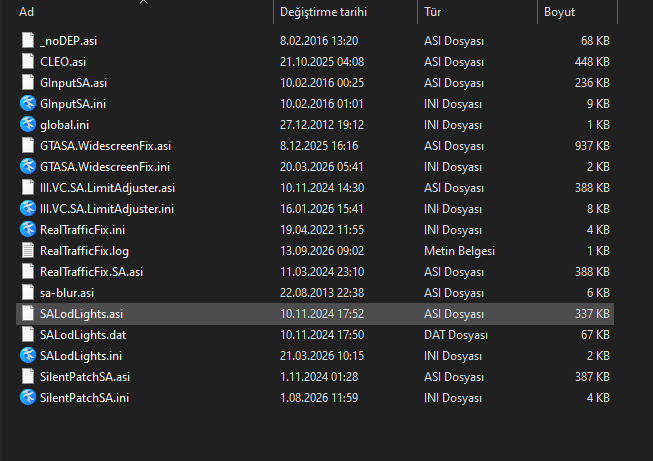Click the 448 KB size cell

(x=592, y=62)
